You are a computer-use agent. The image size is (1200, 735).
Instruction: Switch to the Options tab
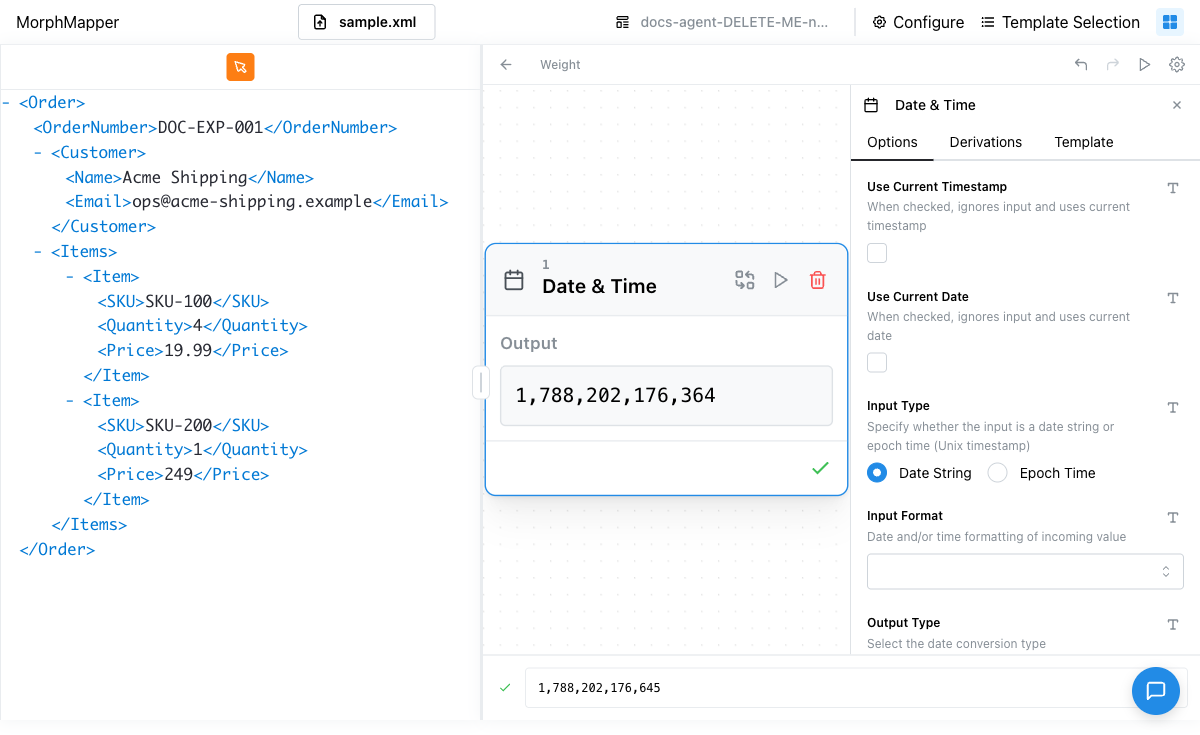point(892,142)
